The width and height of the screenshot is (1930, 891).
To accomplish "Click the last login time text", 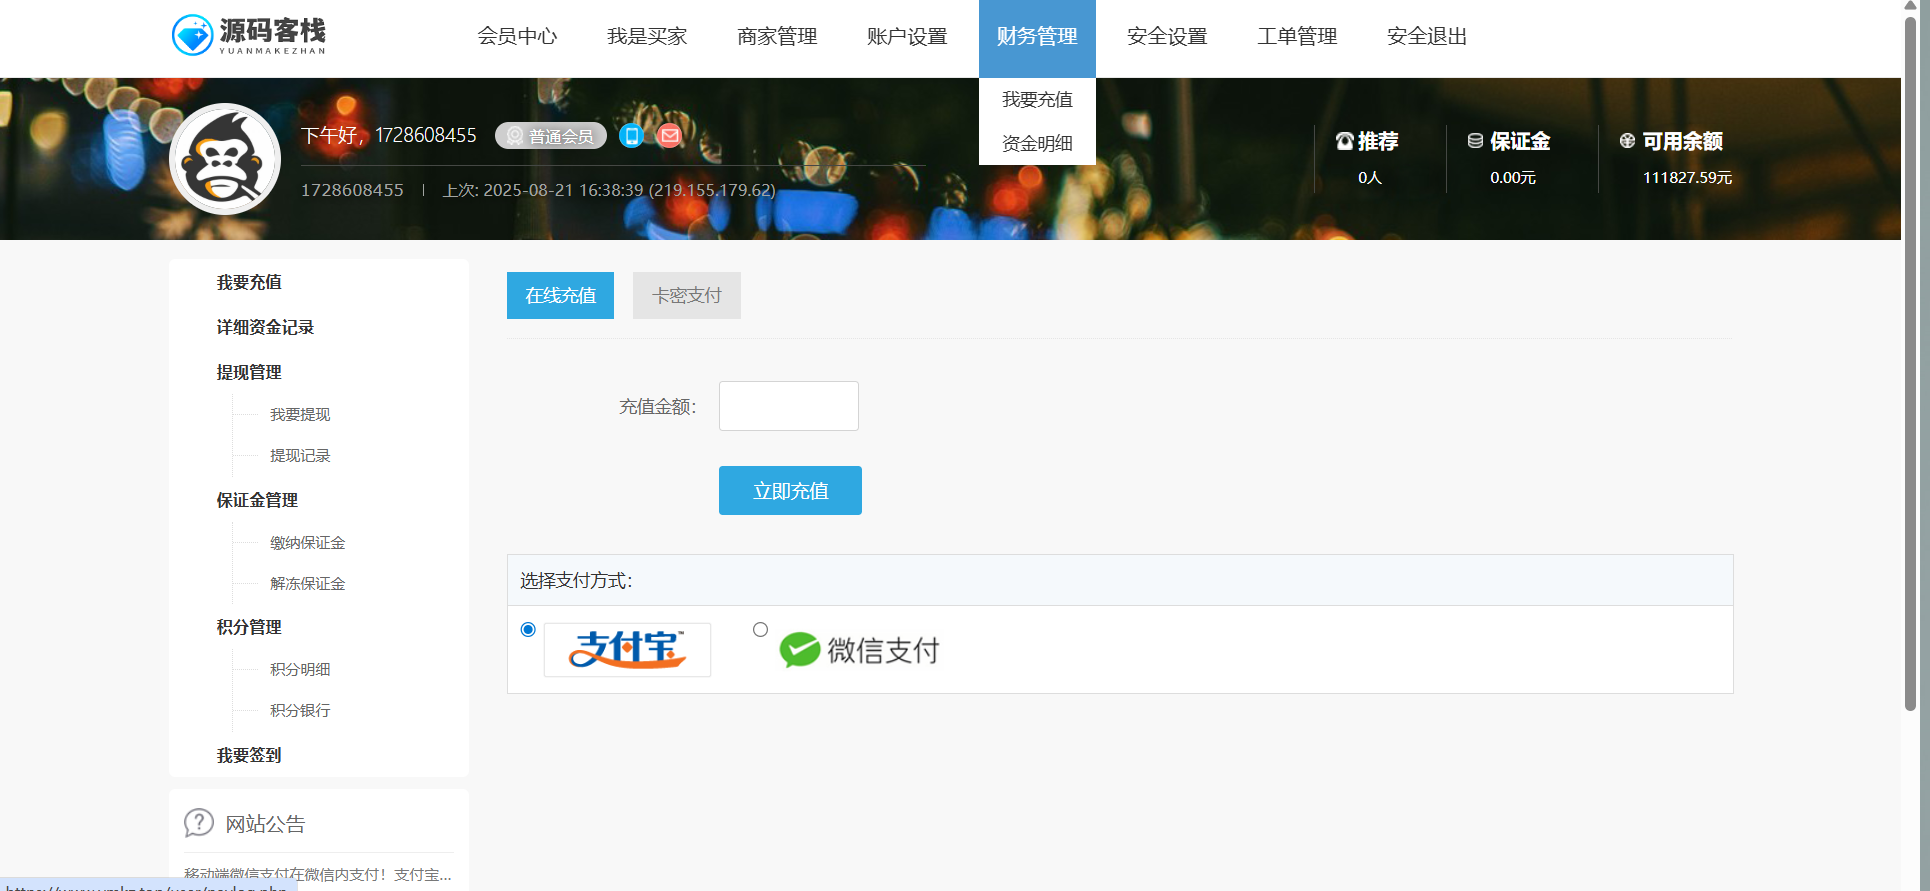I will (610, 190).
